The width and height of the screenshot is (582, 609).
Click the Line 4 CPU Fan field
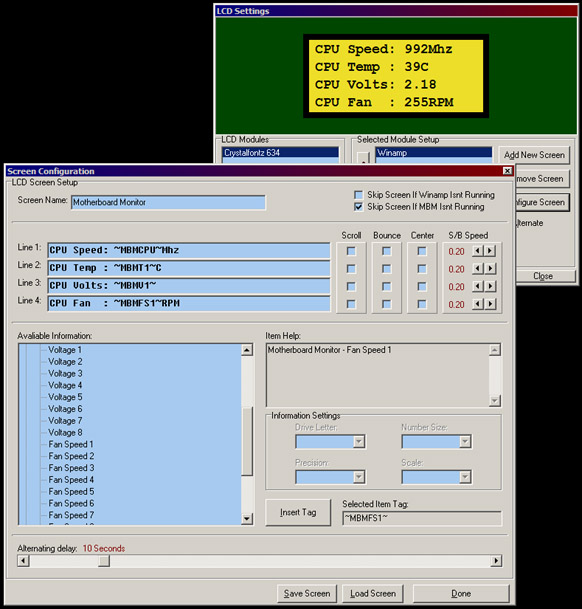[189, 303]
